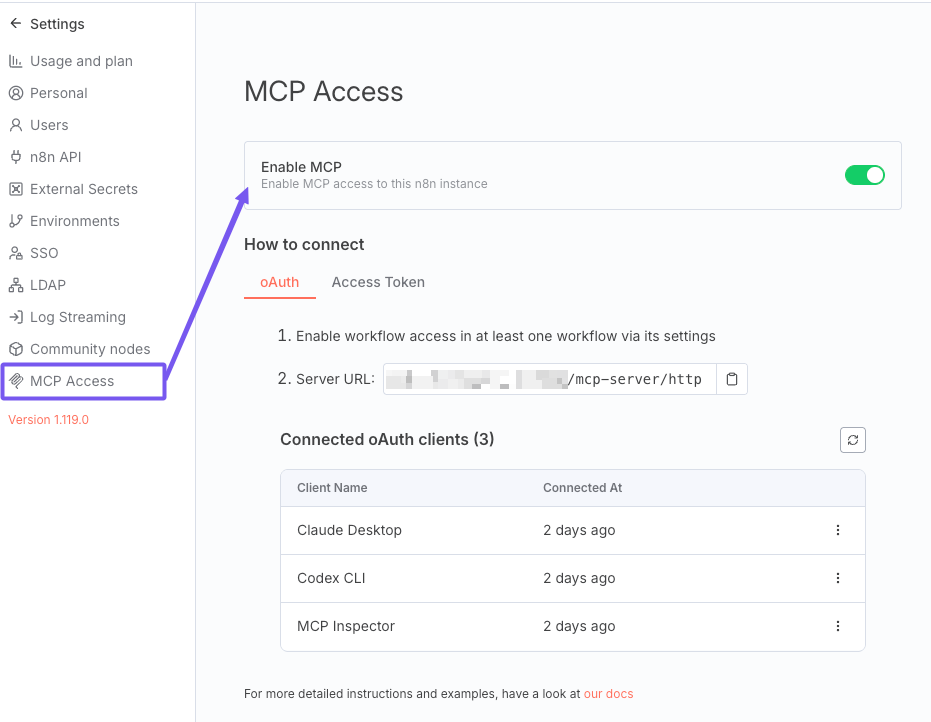The width and height of the screenshot is (931, 722).
Task: Disable the Enable MCP toggle
Action: click(x=864, y=174)
